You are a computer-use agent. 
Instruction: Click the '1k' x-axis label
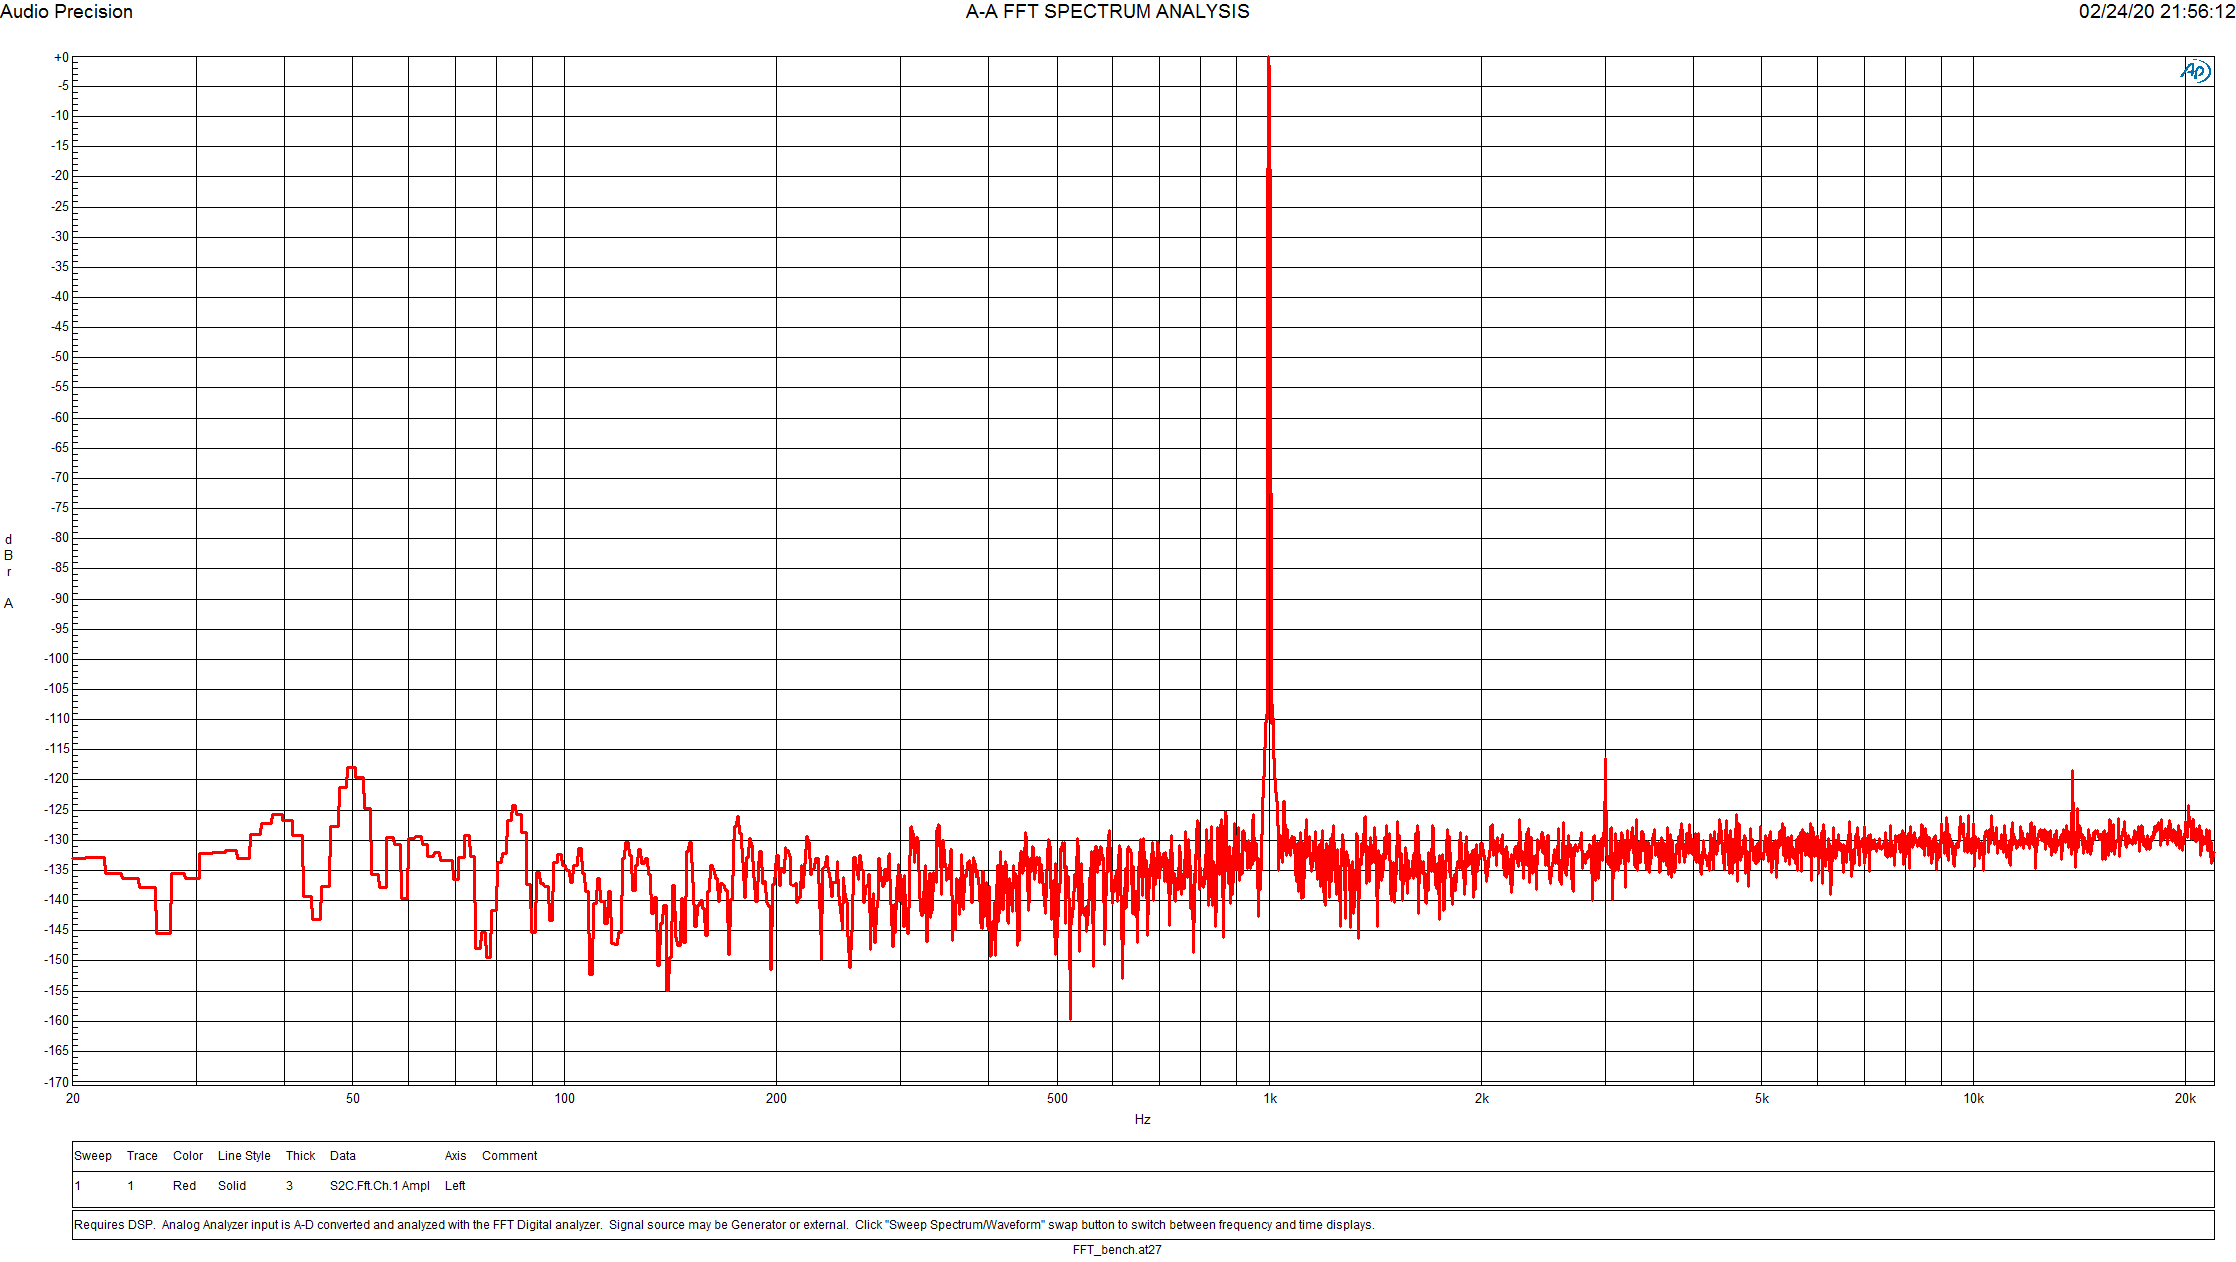point(1270,1098)
